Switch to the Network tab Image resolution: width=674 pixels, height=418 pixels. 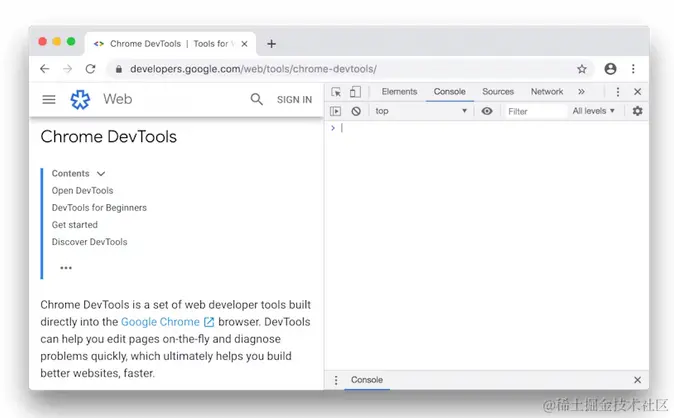(x=547, y=92)
